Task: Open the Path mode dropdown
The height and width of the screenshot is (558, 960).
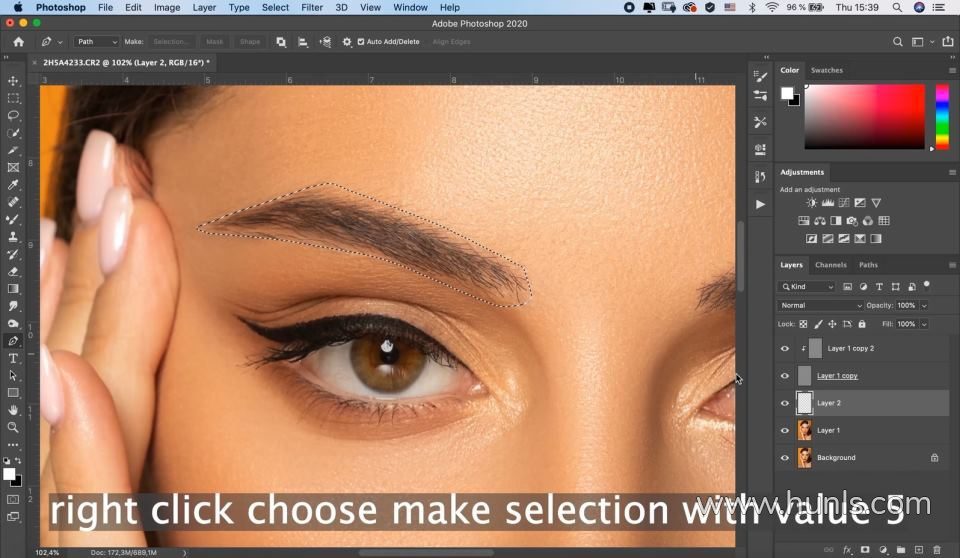Action: click(x=96, y=42)
